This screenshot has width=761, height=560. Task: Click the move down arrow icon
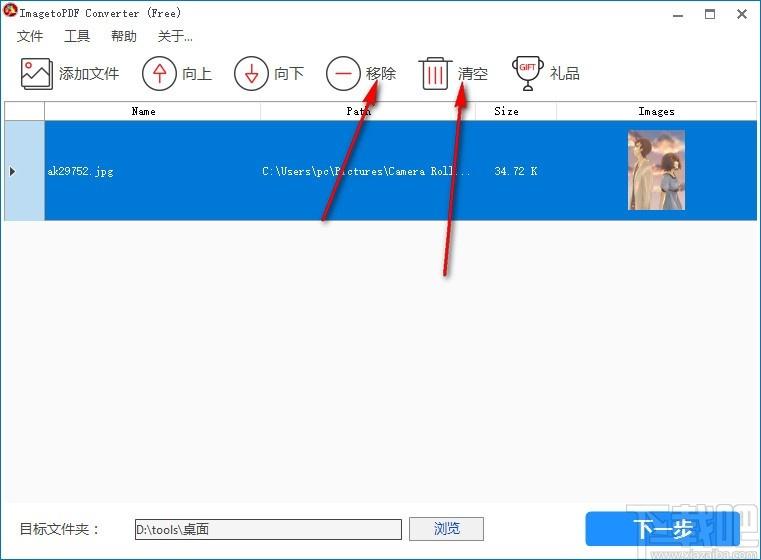(x=251, y=74)
